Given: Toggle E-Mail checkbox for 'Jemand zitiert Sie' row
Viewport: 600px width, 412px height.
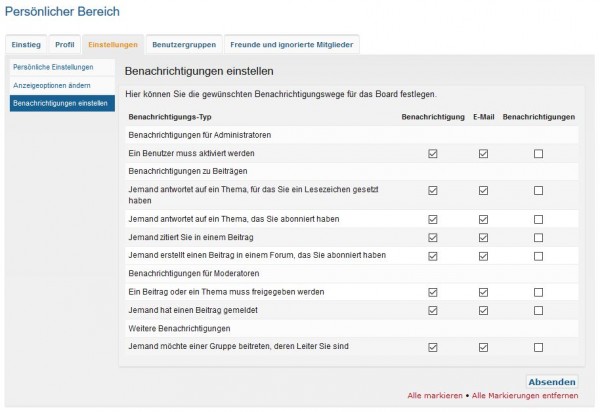Looking at the screenshot, I should (x=483, y=237).
